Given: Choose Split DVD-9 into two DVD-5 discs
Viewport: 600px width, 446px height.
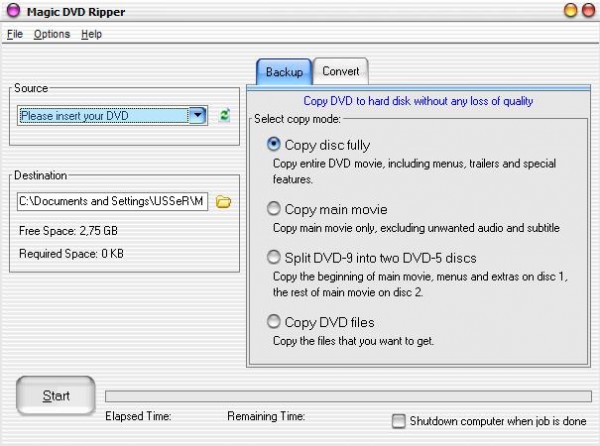Looking at the screenshot, I should tap(273, 257).
